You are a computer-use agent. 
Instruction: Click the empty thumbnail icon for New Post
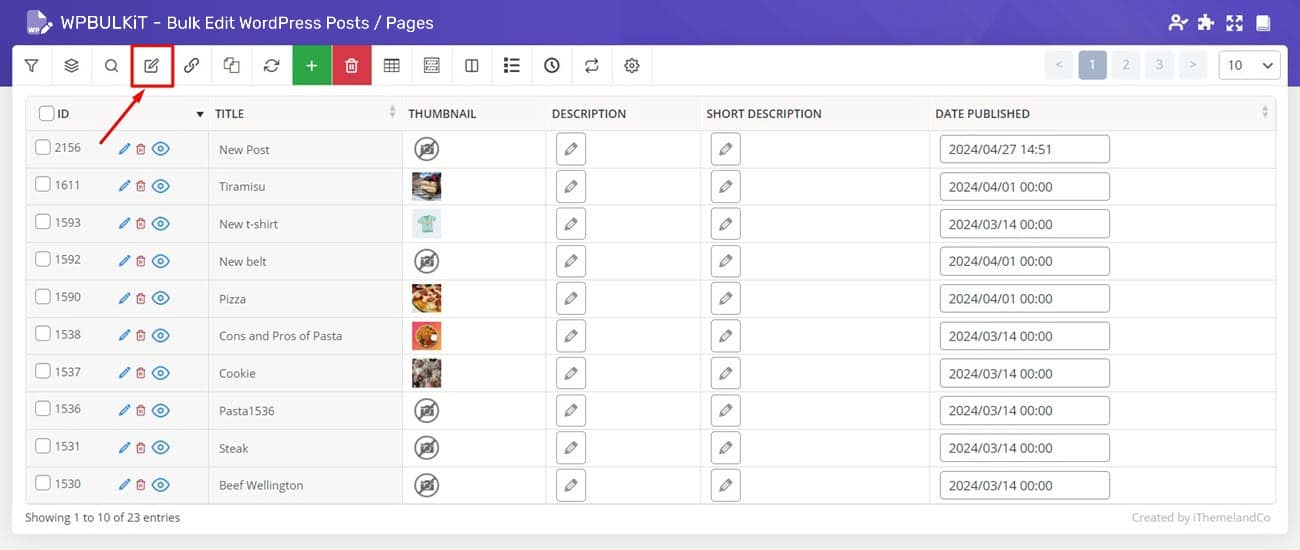tap(427, 149)
